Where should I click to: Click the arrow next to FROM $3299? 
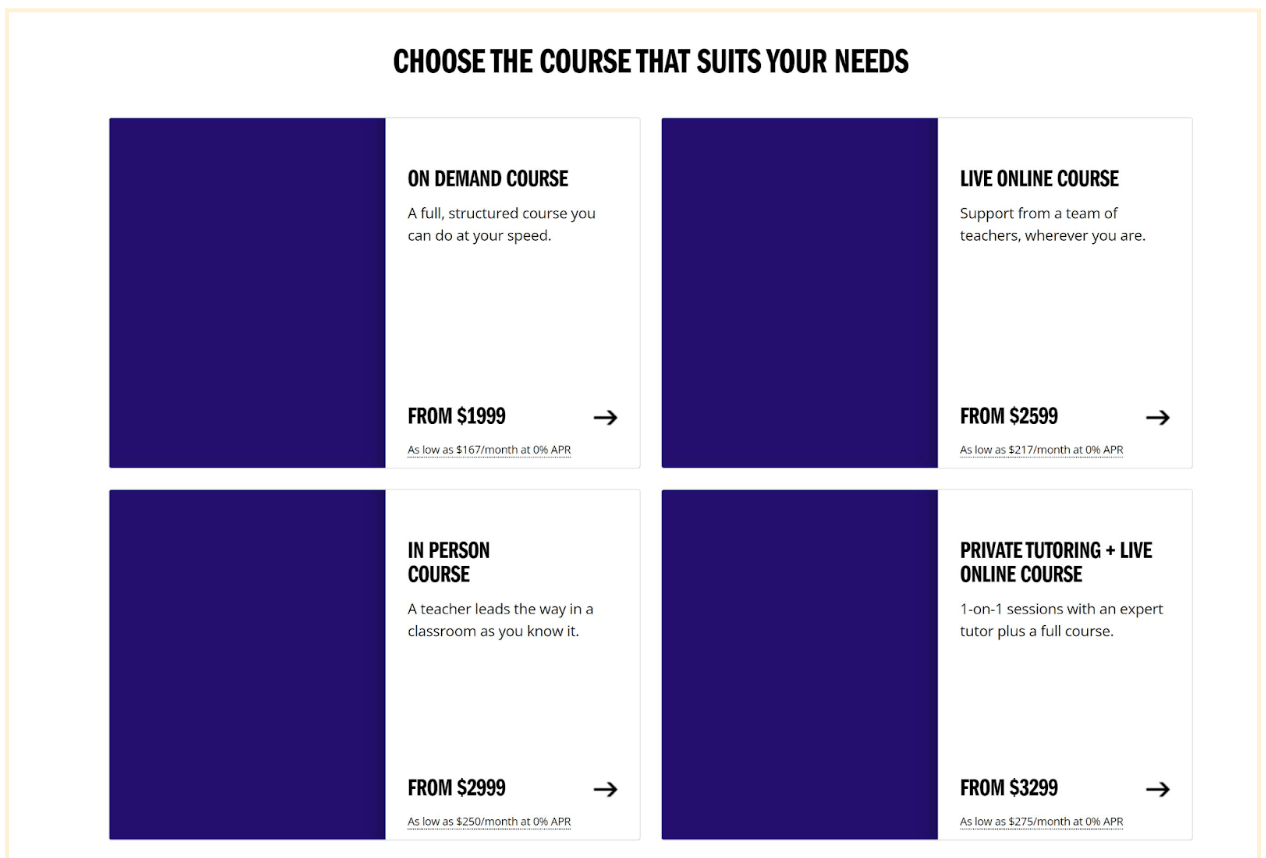[1157, 789]
